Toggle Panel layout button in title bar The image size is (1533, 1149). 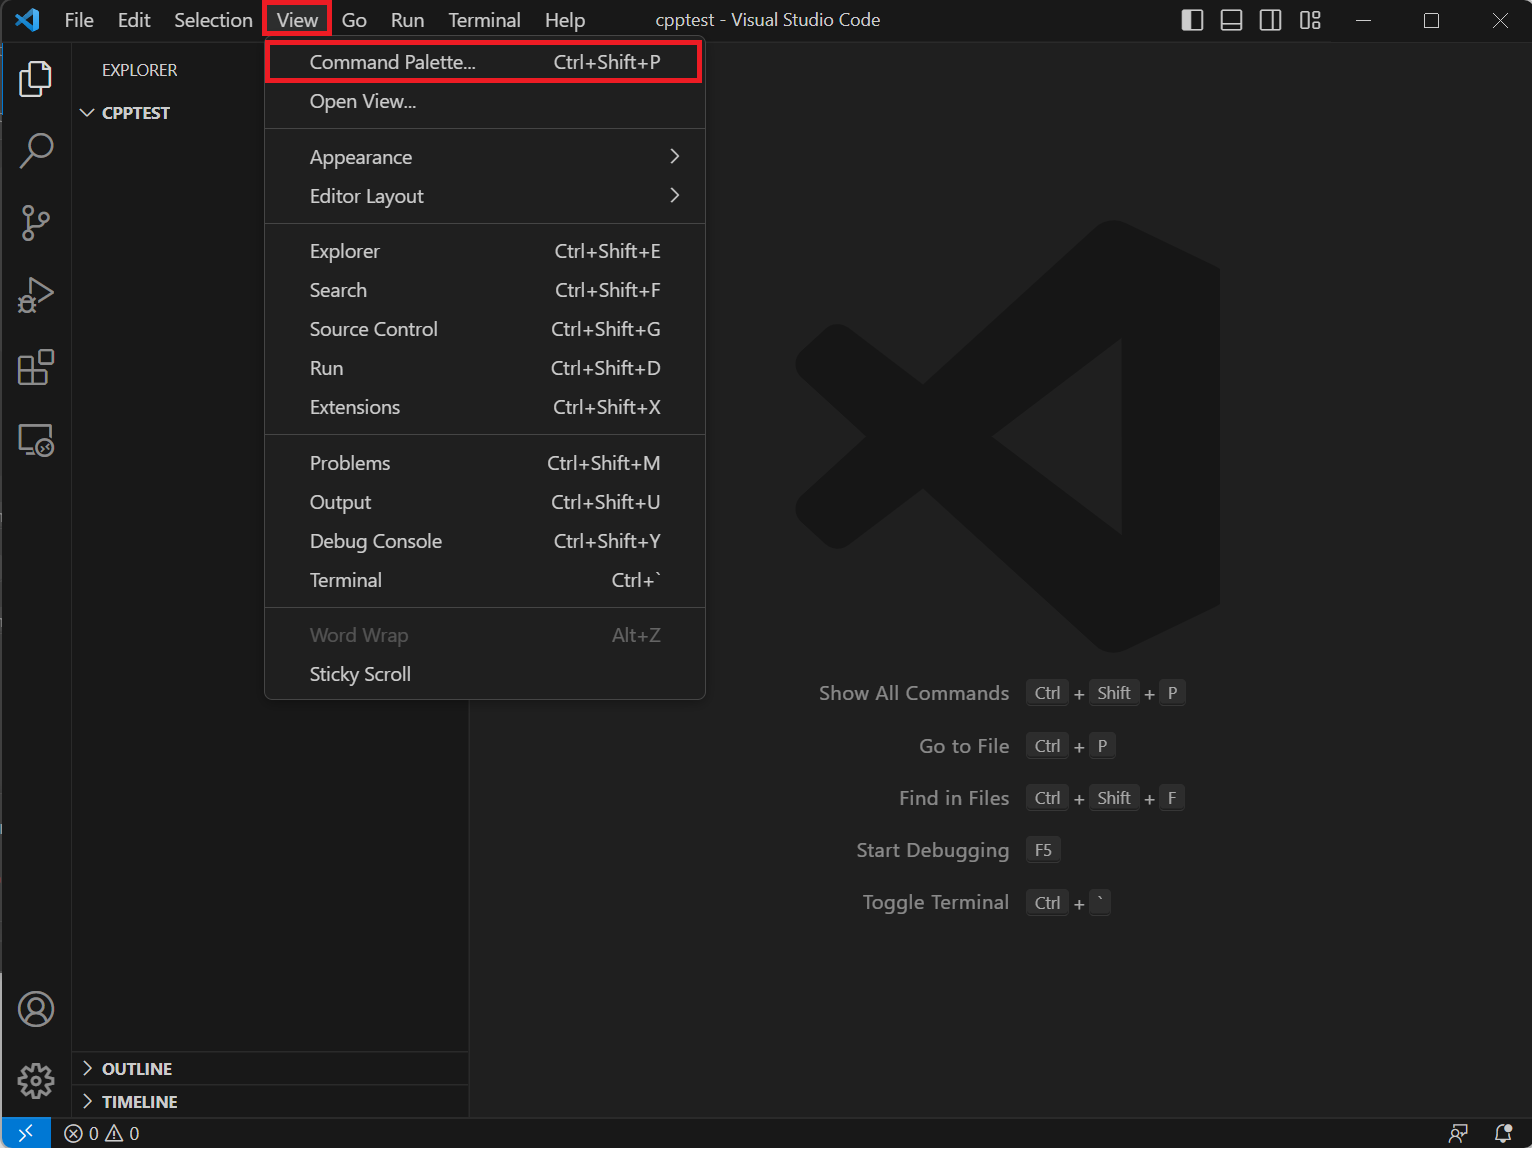tap(1231, 20)
